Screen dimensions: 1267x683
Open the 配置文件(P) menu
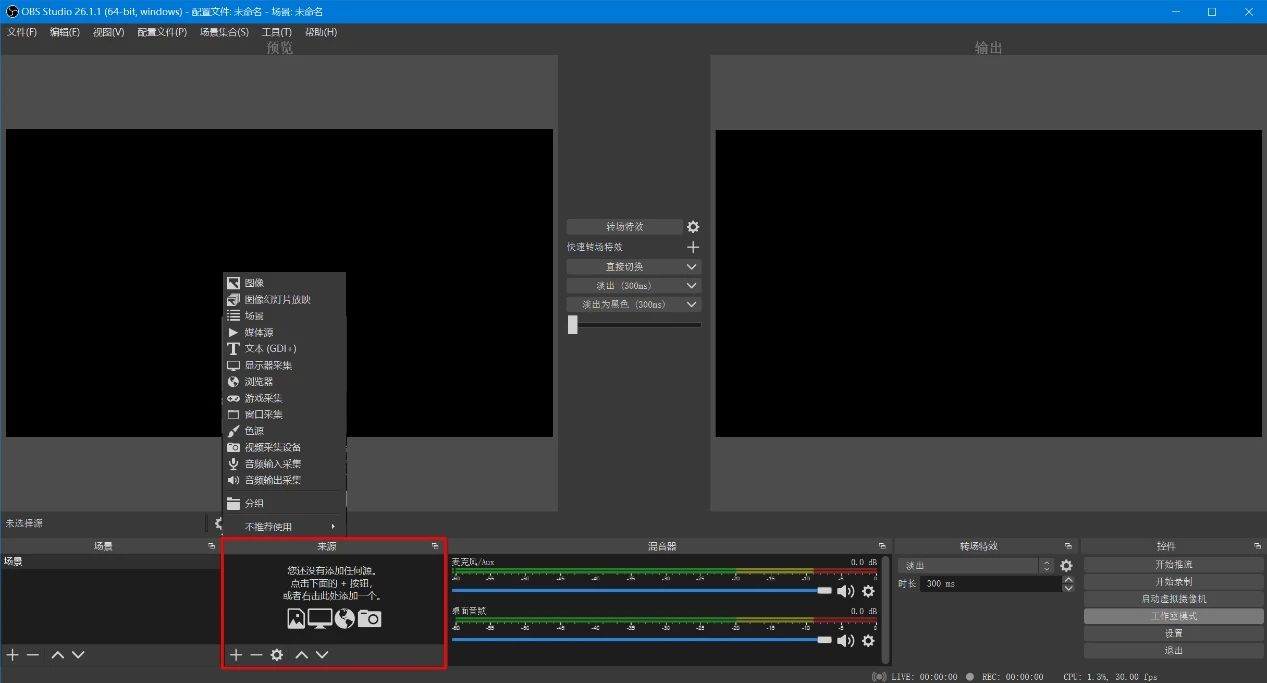pos(162,32)
